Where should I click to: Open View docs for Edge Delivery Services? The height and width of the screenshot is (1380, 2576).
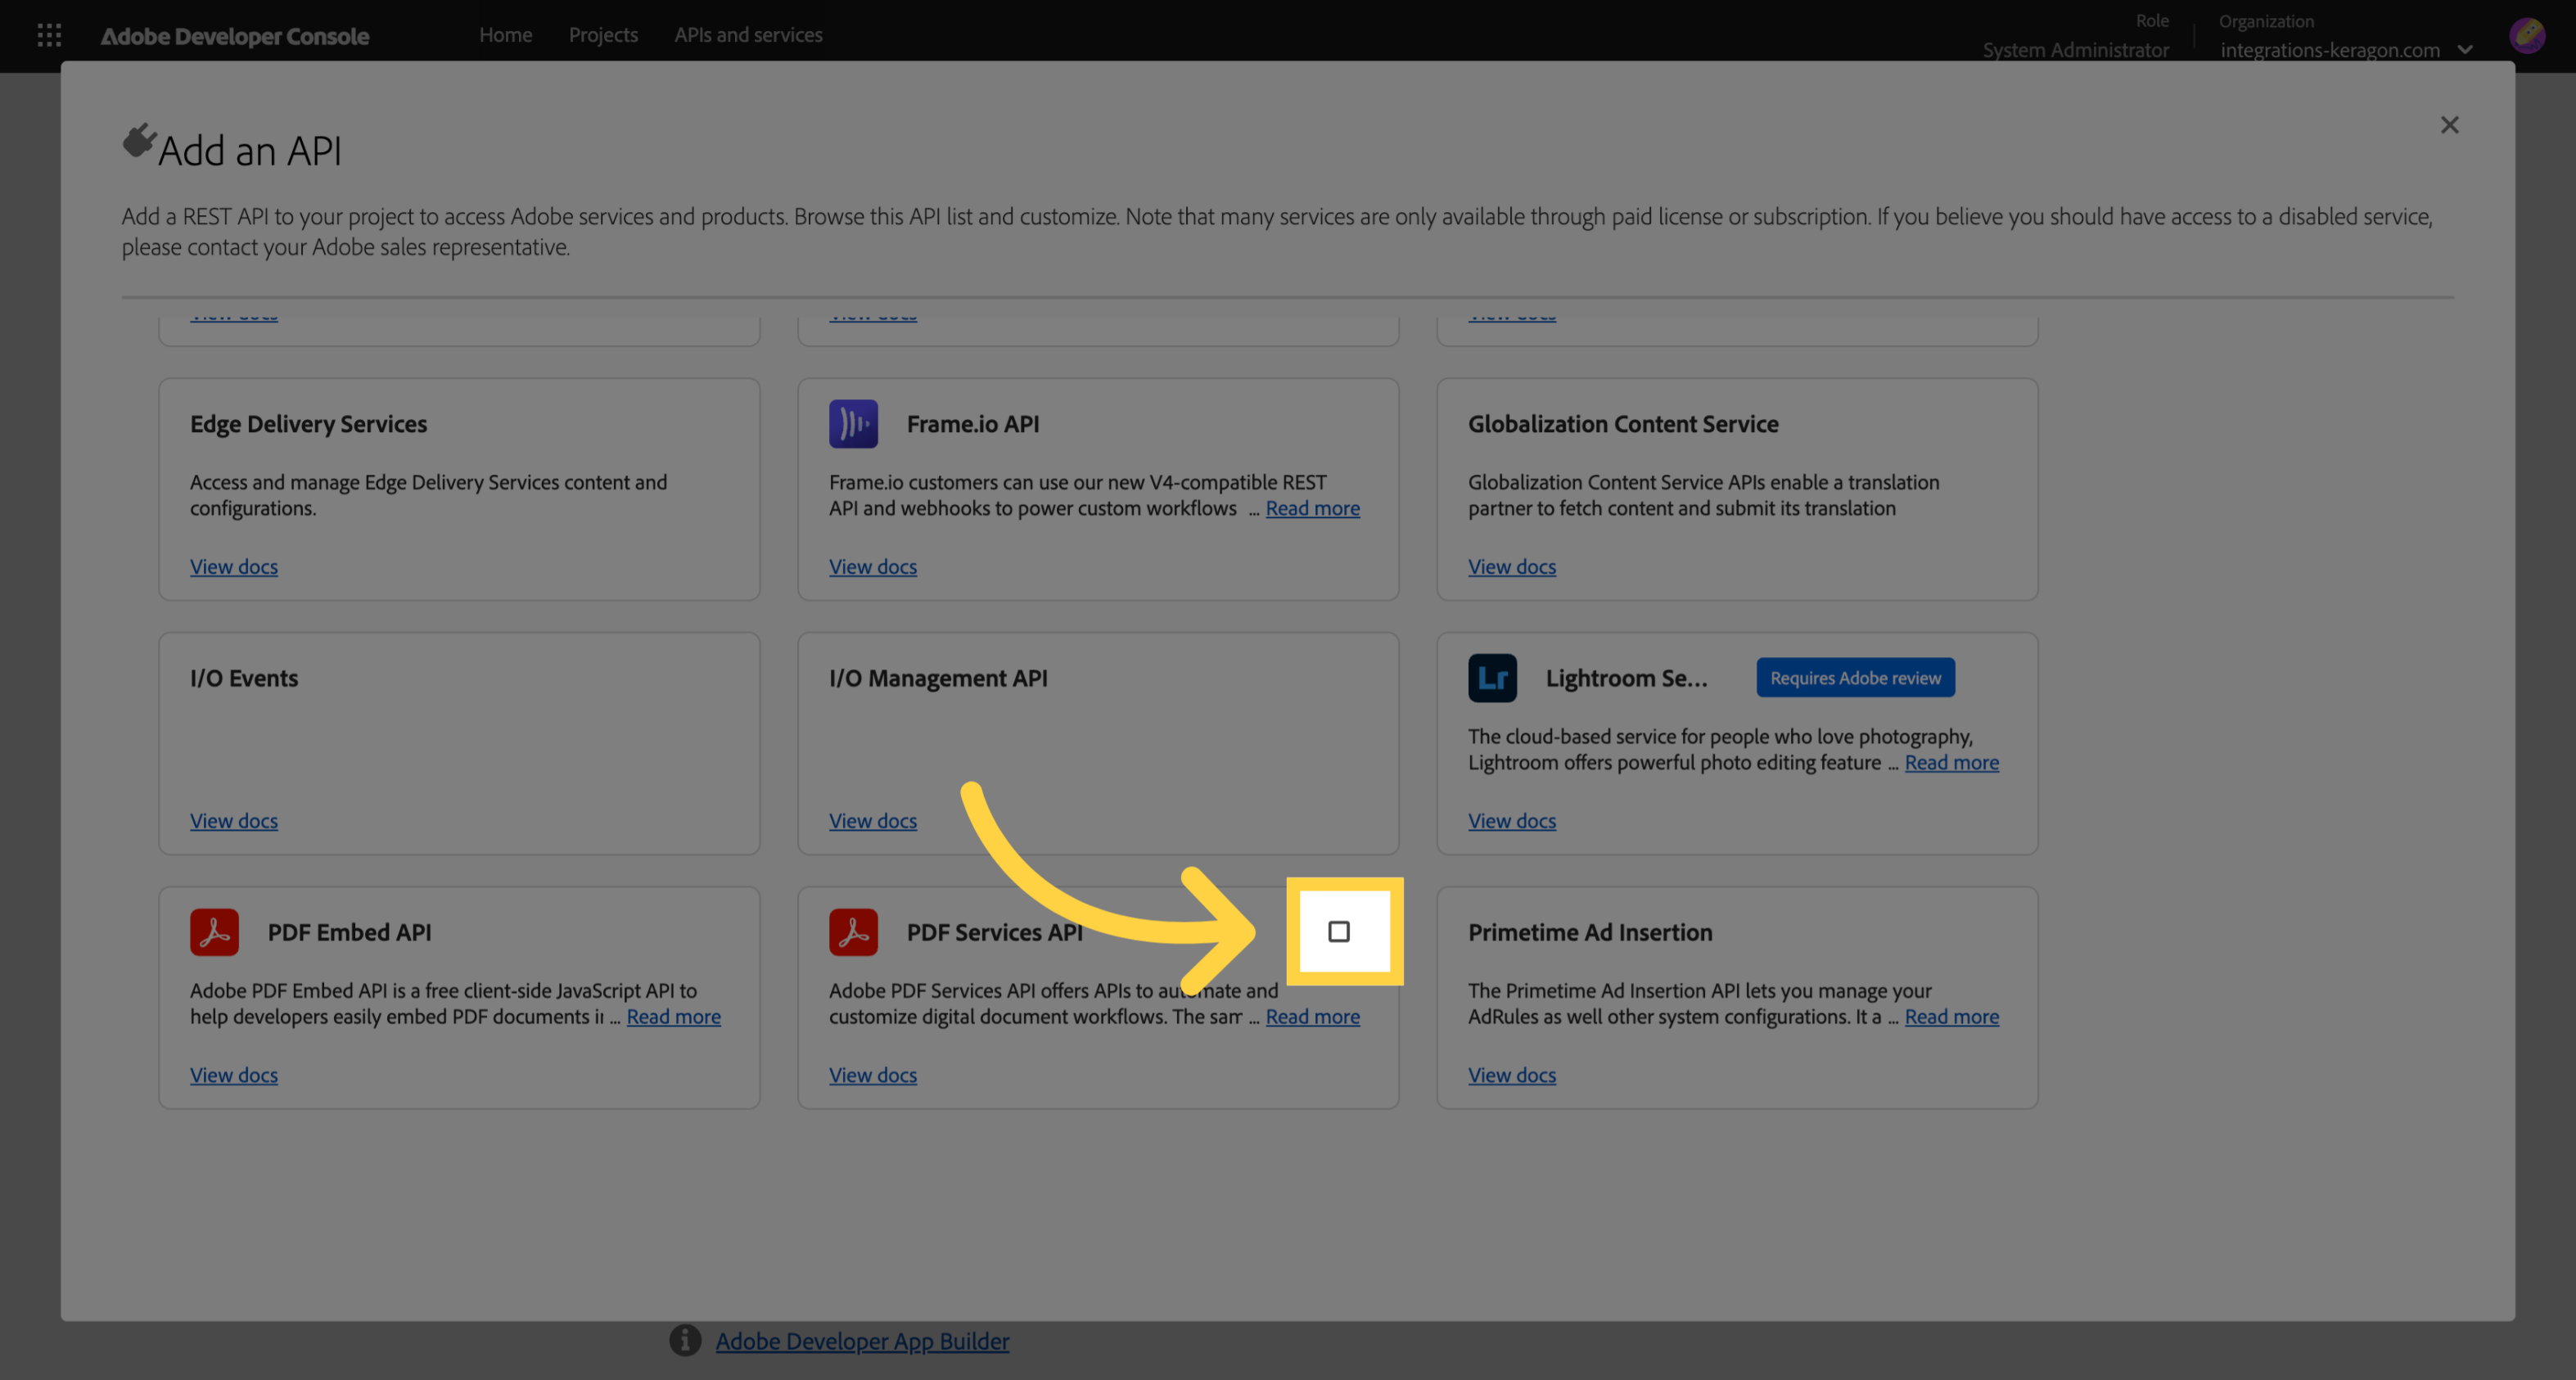click(234, 566)
